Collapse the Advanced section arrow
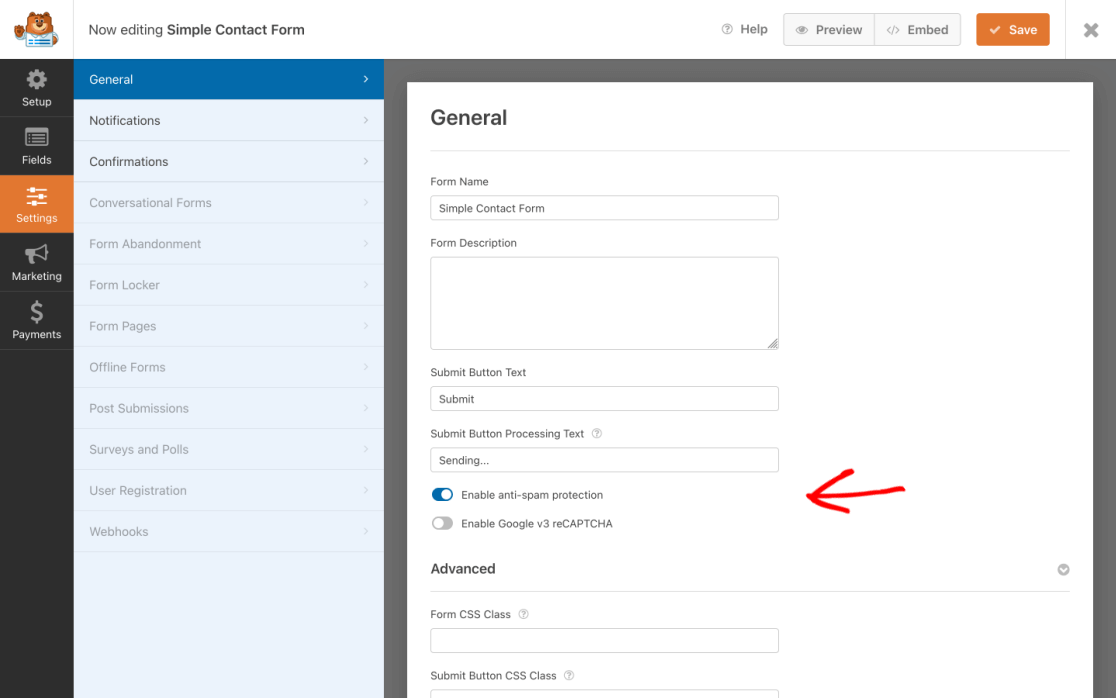1116x698 pixels. tap(1063, 569)
